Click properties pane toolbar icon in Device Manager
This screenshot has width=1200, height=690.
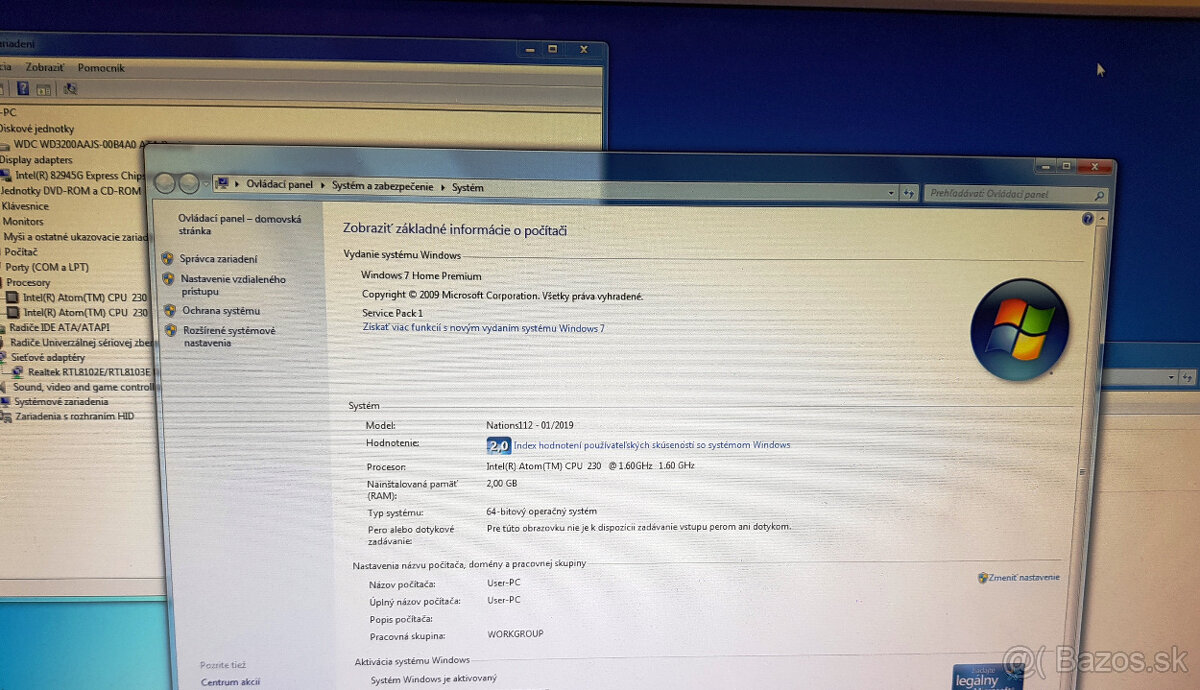(x=44, y=89)
